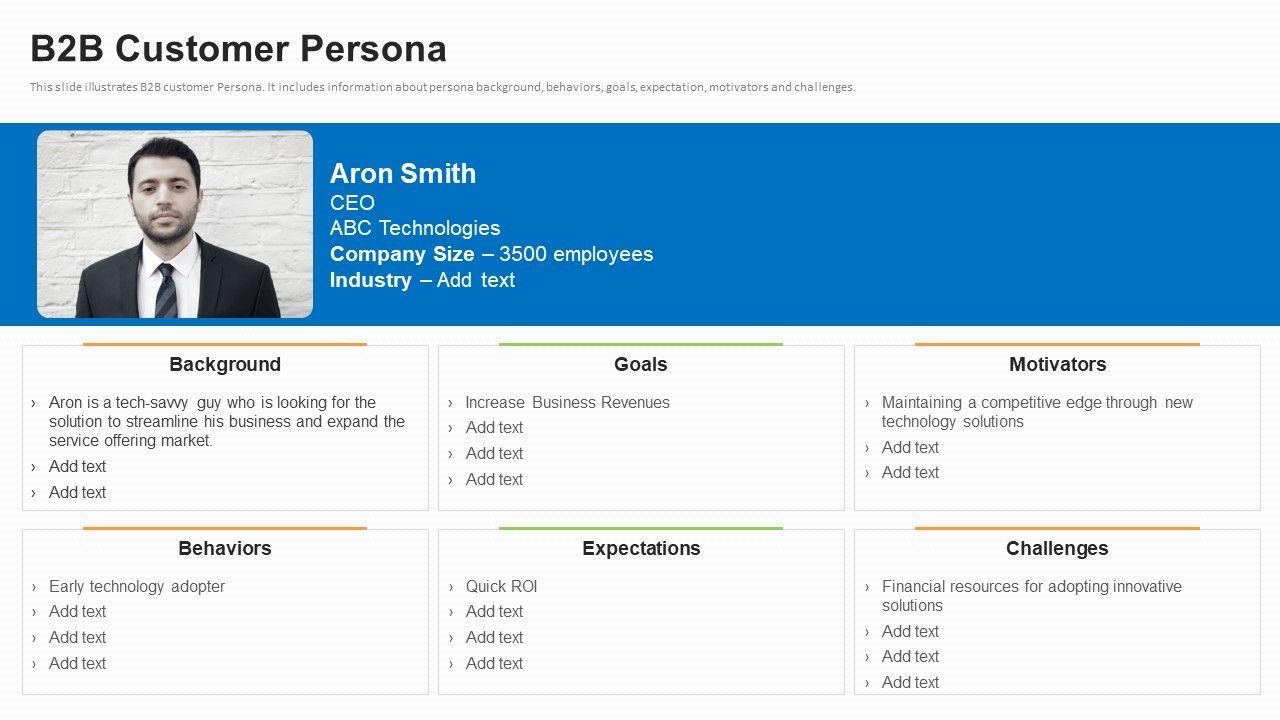Click the Quick ROI bullet text
Screen dimensions: 1280x720
pyautogui.click(x=501, y=587)
